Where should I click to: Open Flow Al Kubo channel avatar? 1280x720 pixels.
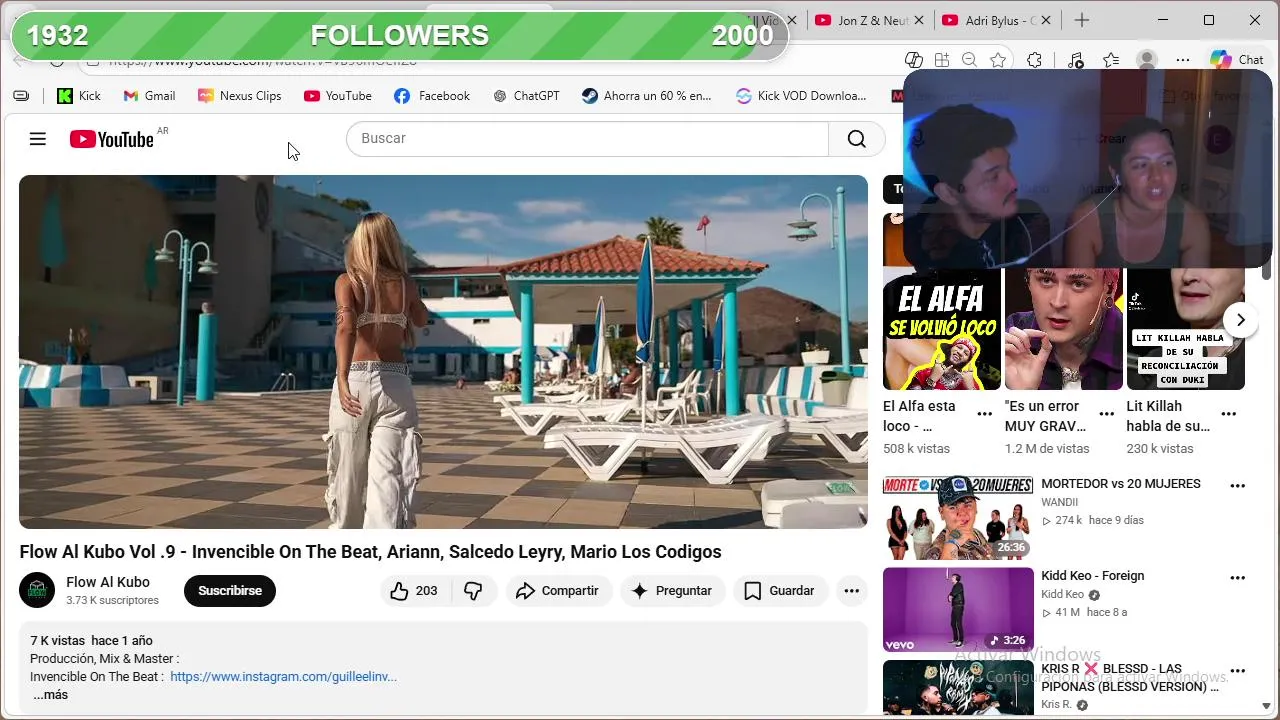pyautogui.click(x=37, y=590)
